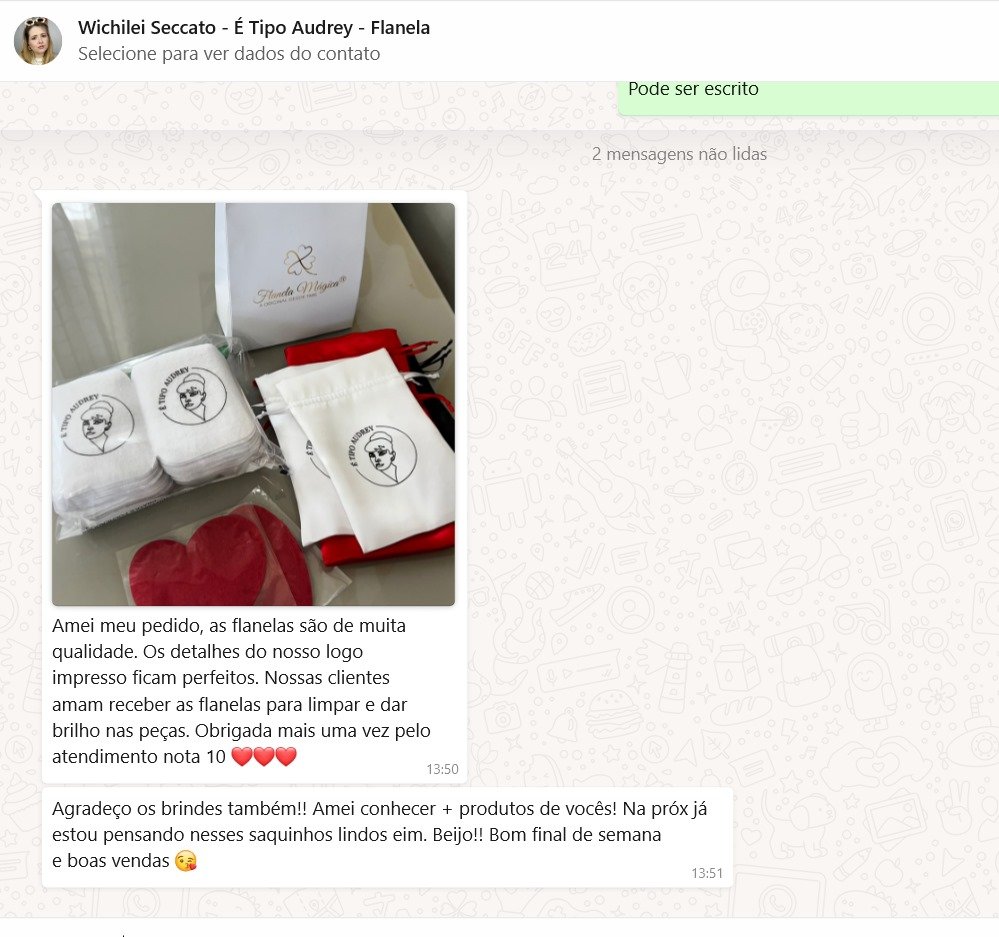Click the gold clover logo on the bag
Screen dimensions: 999x937
point(299,260)
